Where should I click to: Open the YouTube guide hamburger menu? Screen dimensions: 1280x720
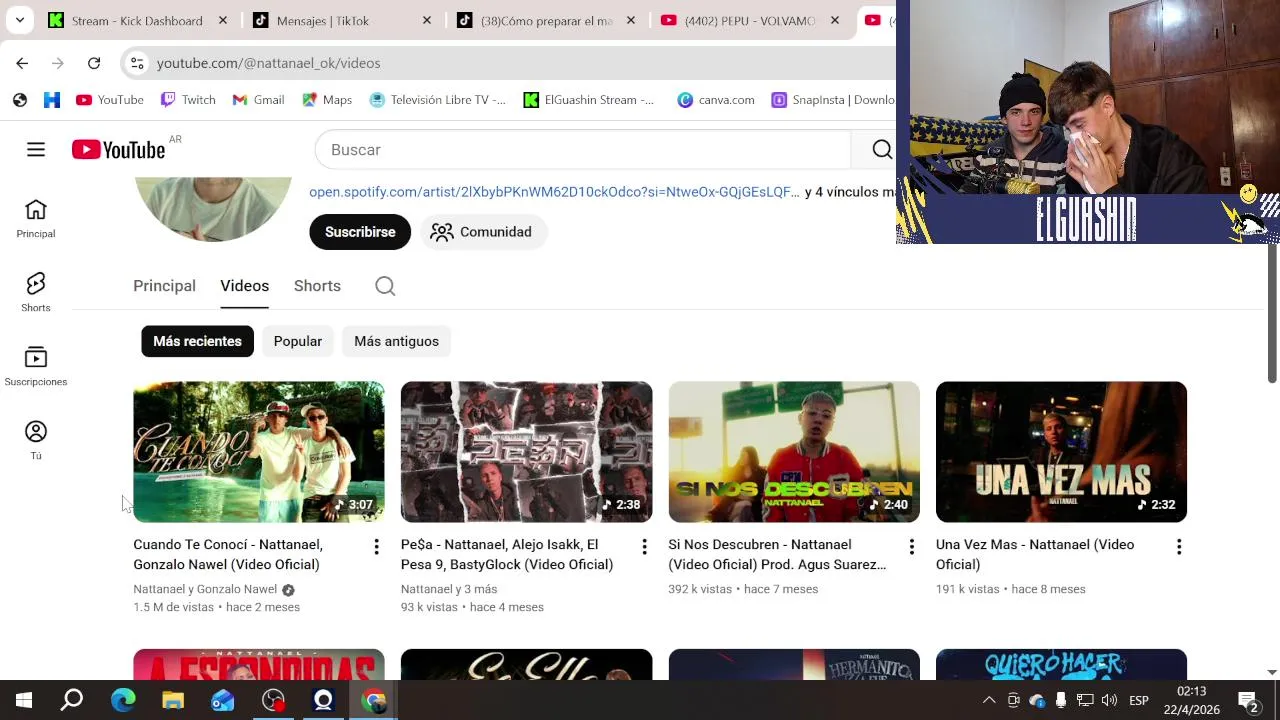(36, 149)
